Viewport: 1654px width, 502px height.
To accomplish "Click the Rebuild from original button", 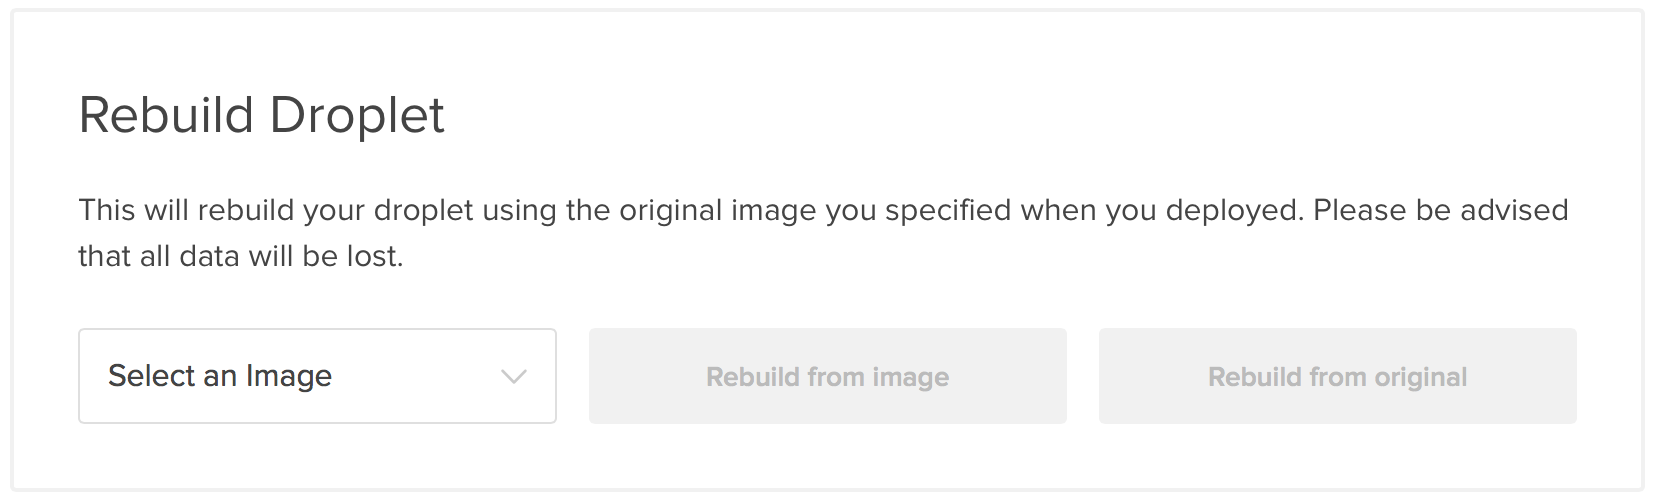I will (1337, 376).
